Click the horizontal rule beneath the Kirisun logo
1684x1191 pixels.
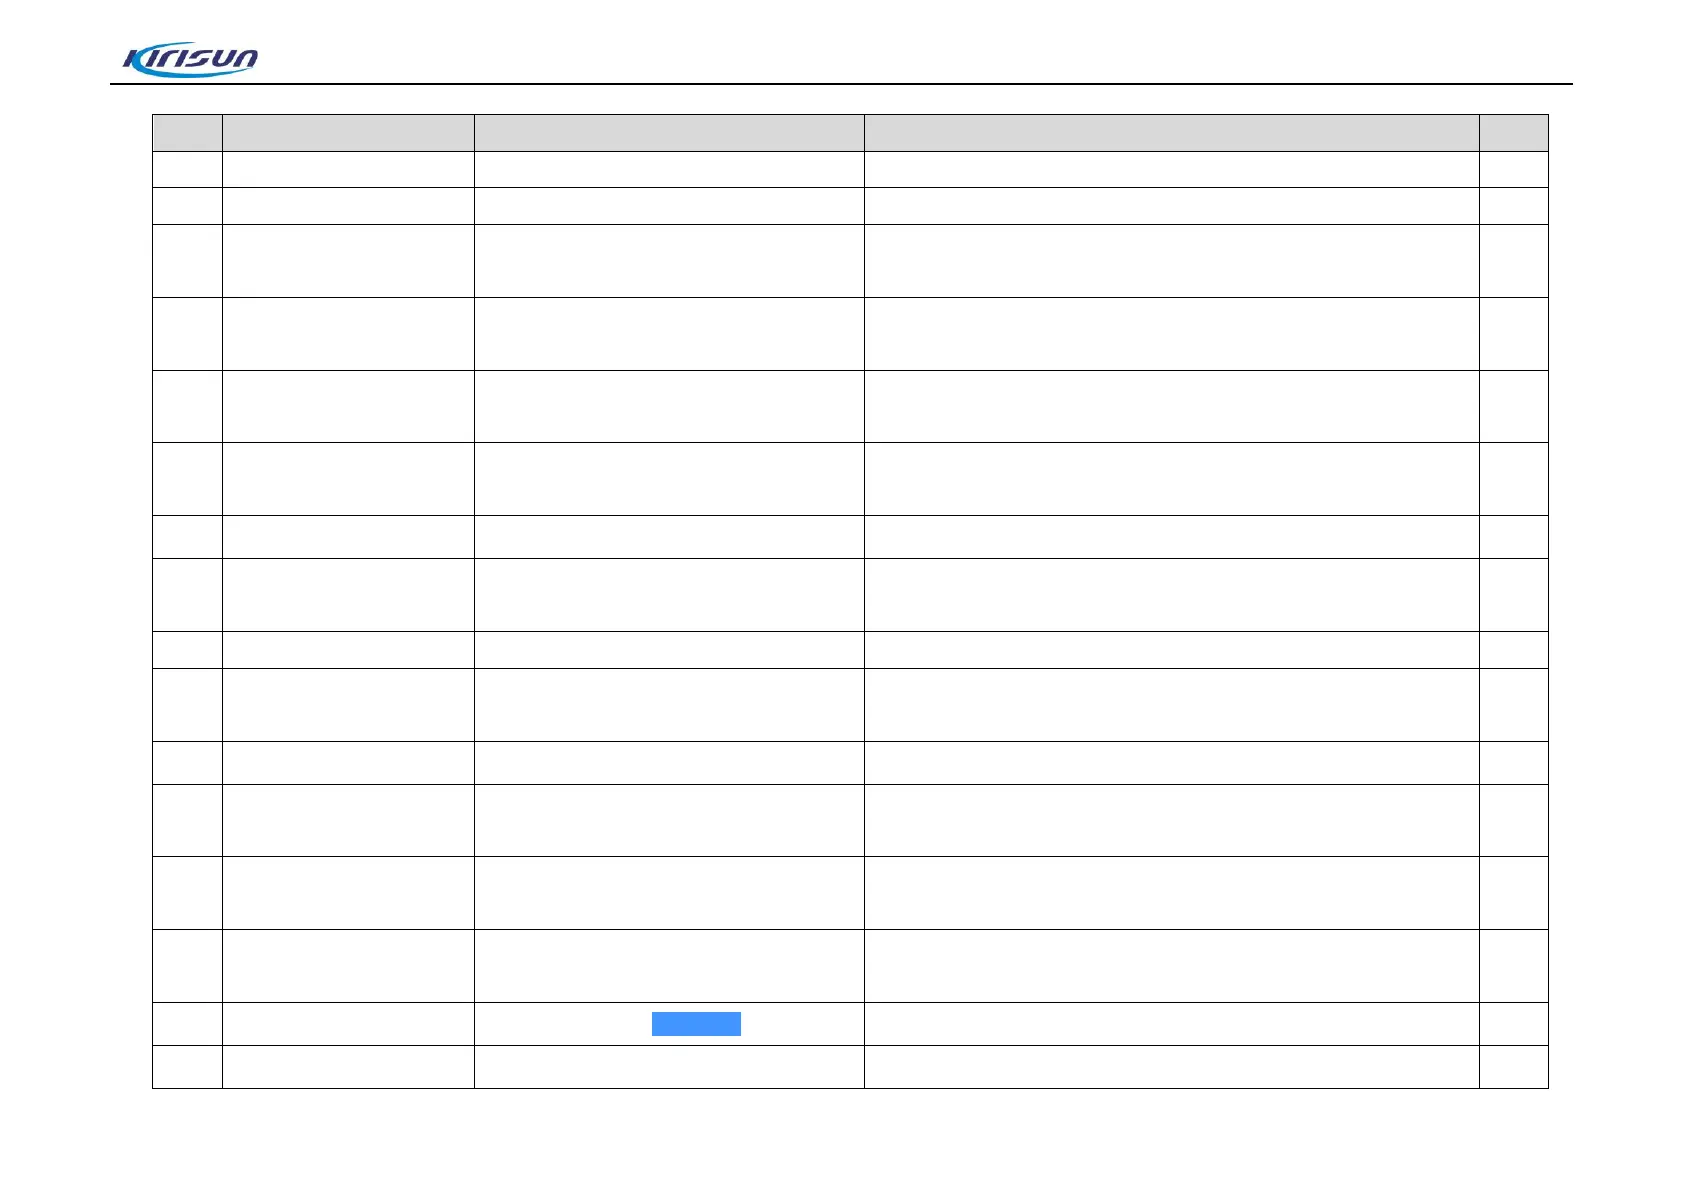pos(841,84)
